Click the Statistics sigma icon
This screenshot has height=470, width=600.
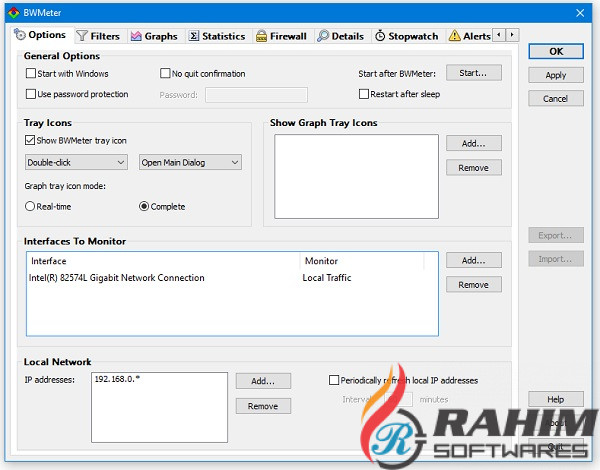click(x=194, y=36)
